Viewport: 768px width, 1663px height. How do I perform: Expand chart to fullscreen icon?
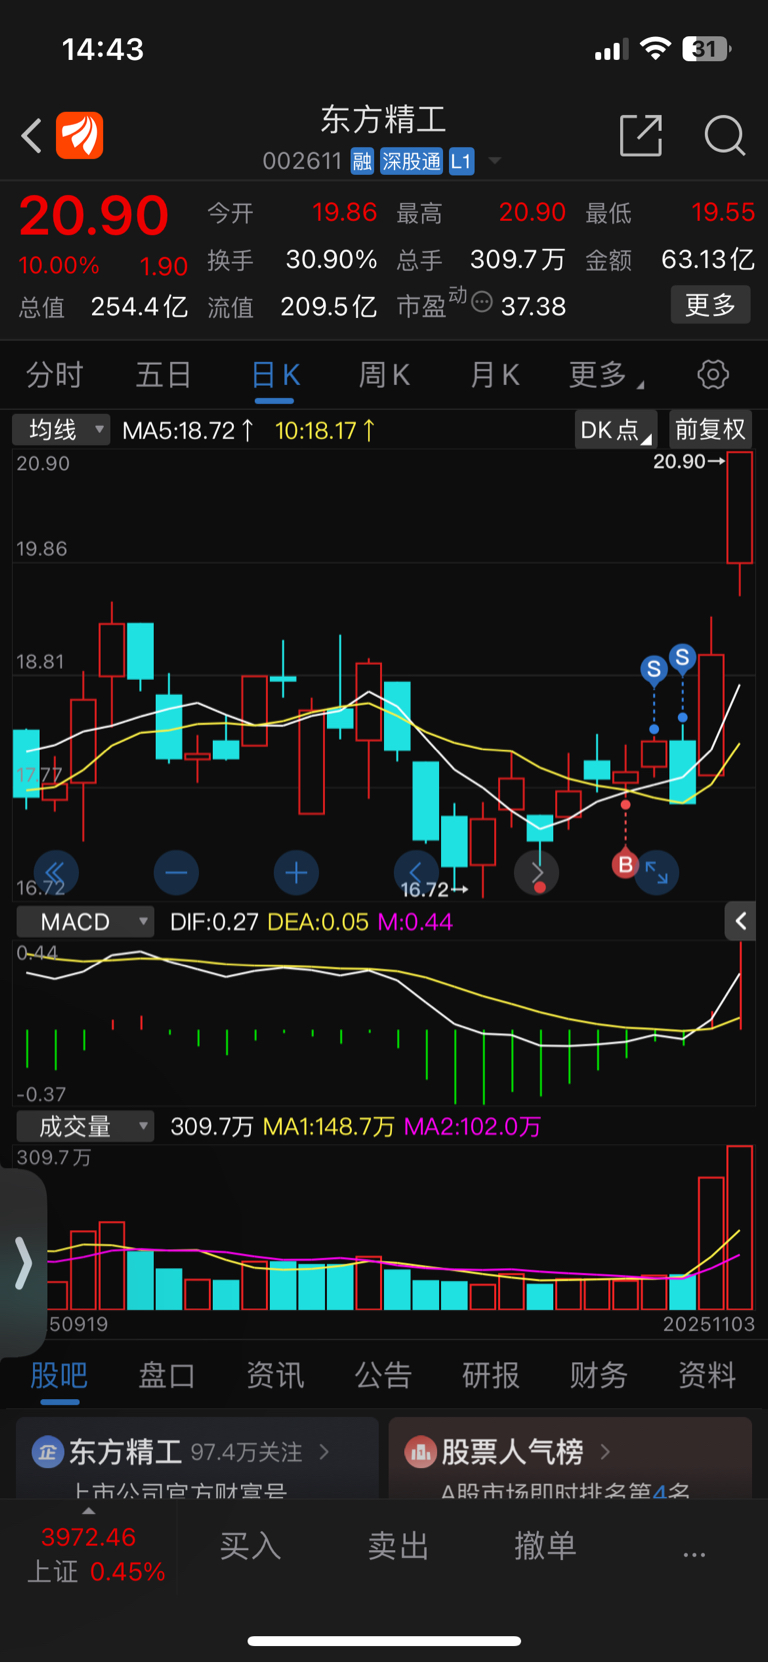coord(657,872)
